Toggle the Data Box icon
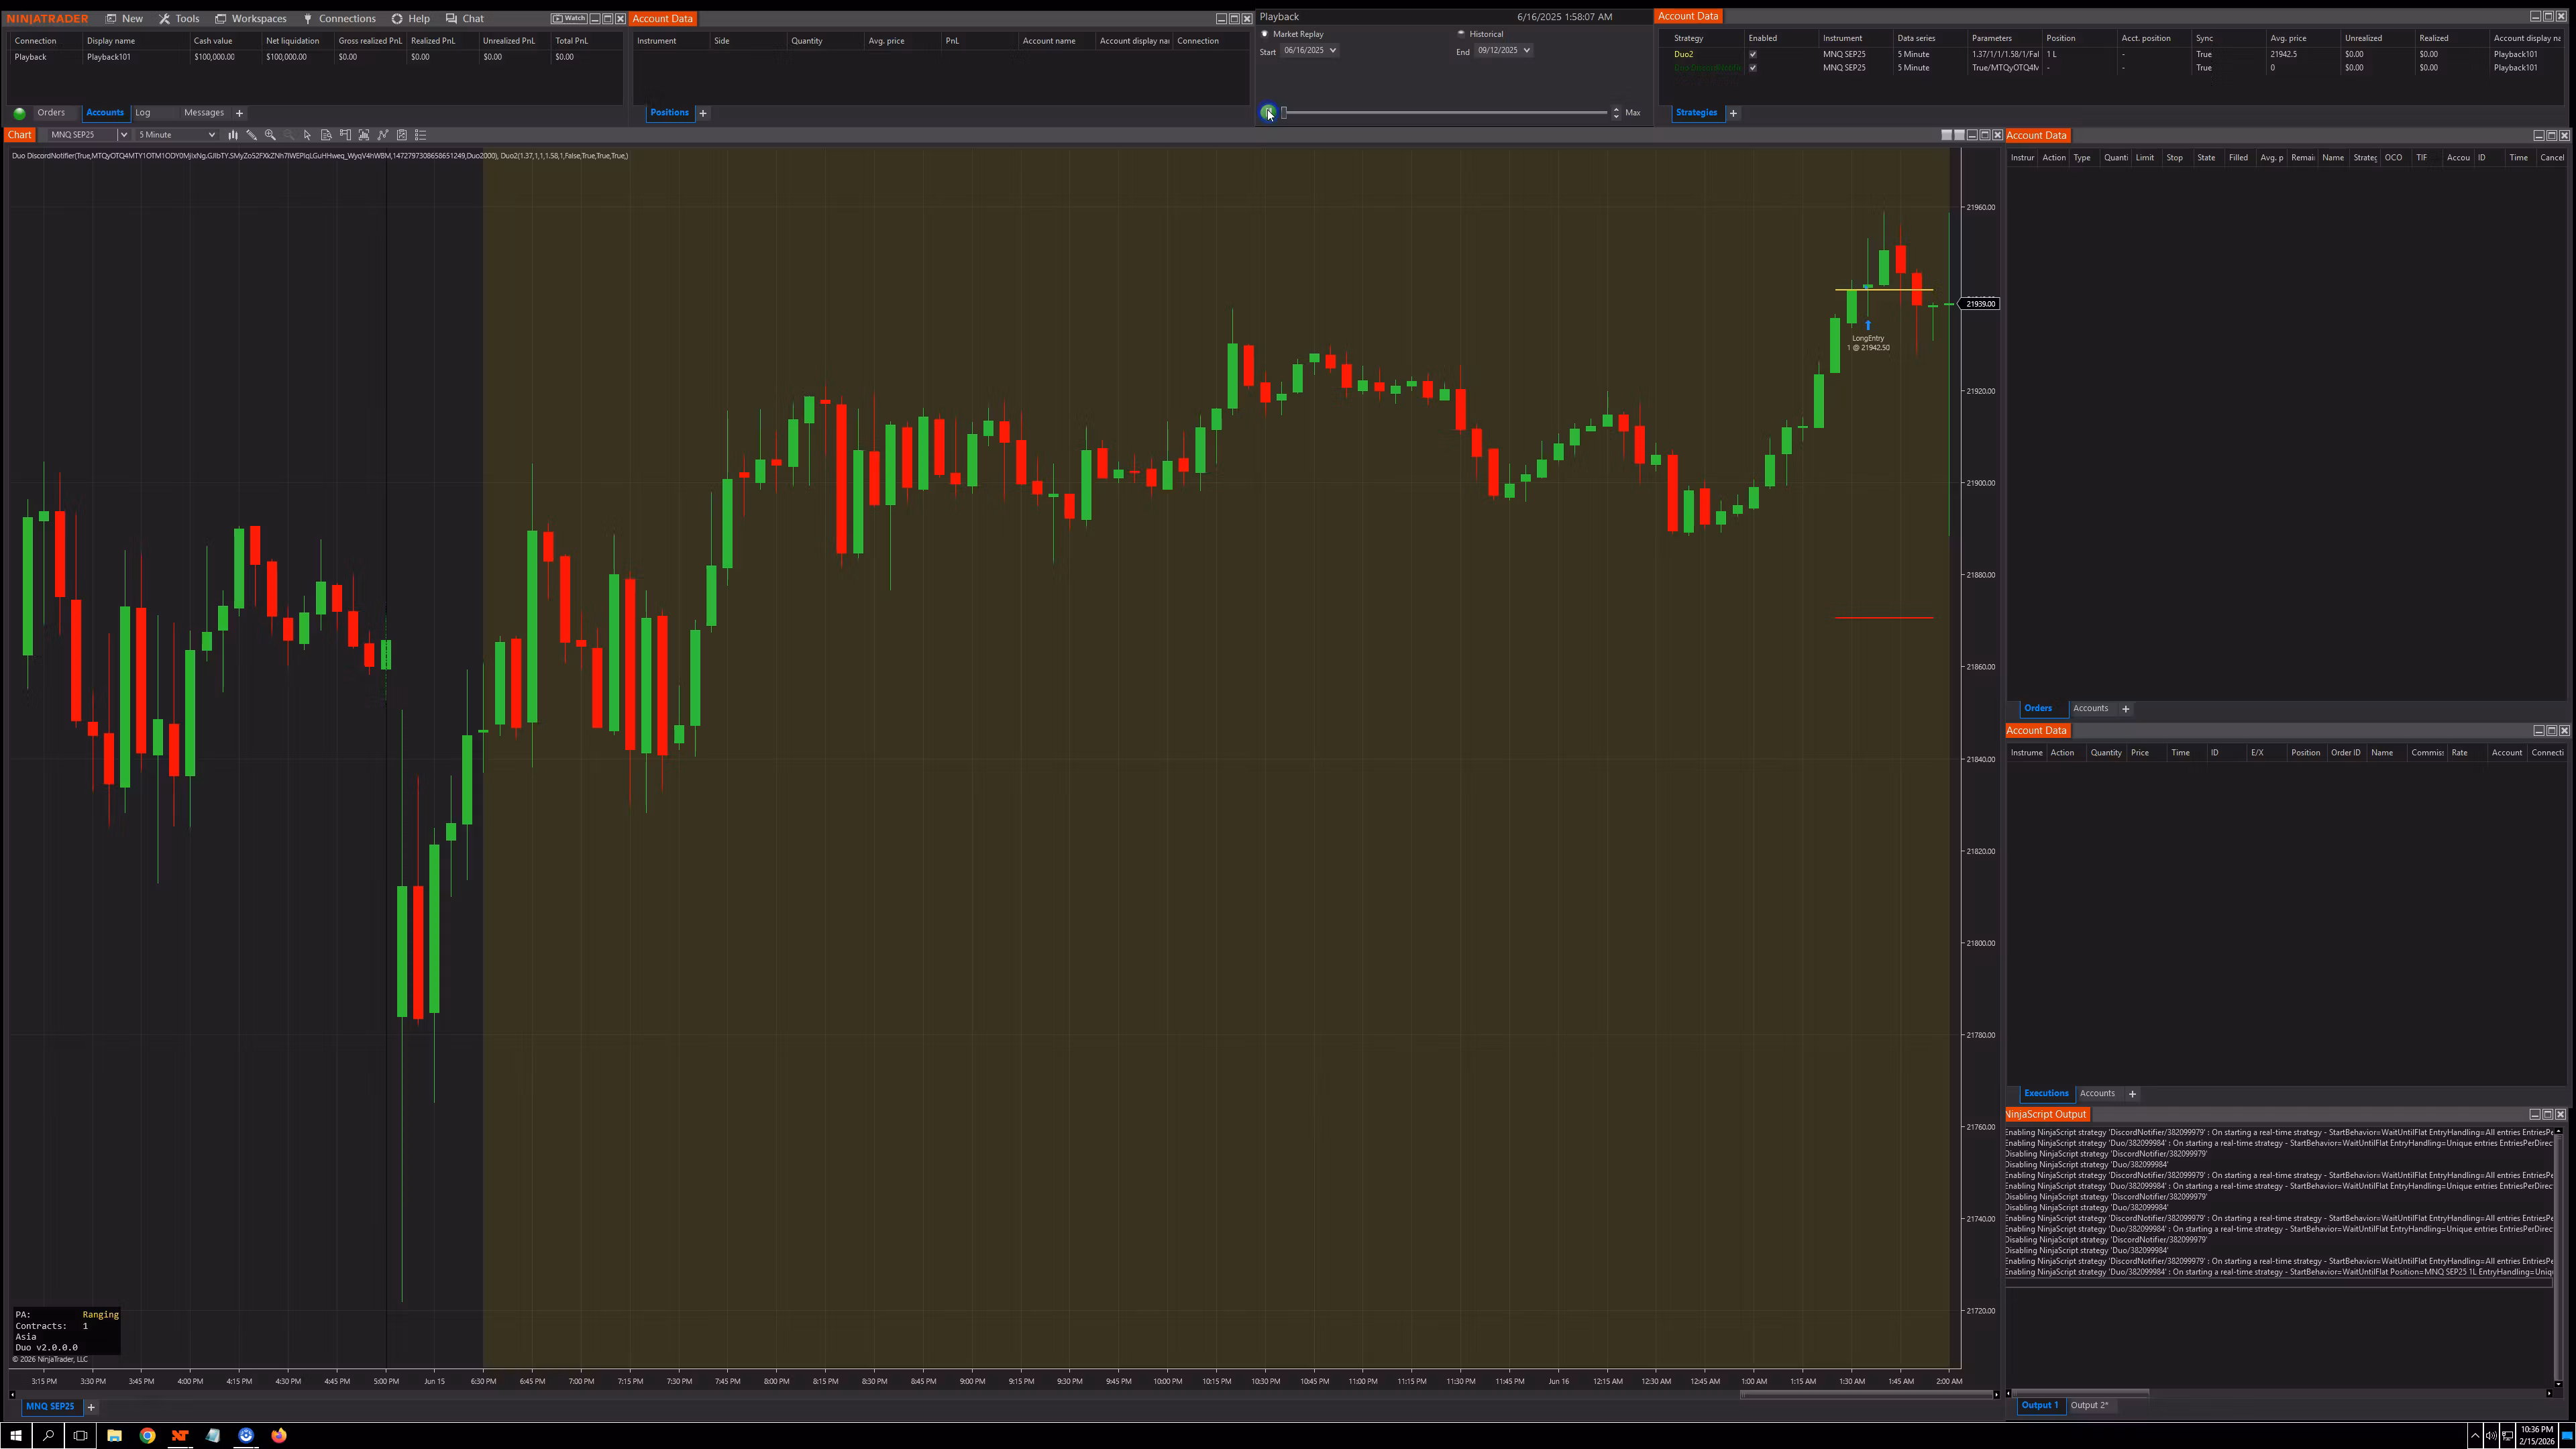Viewport: 2576px width, 1449px height. 326,134
